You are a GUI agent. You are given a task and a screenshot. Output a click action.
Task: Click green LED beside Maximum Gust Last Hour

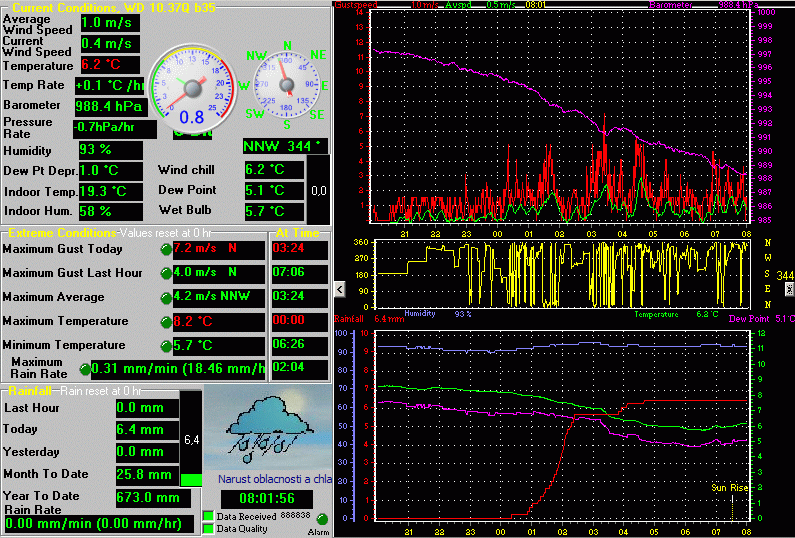(x=166, y=273)
